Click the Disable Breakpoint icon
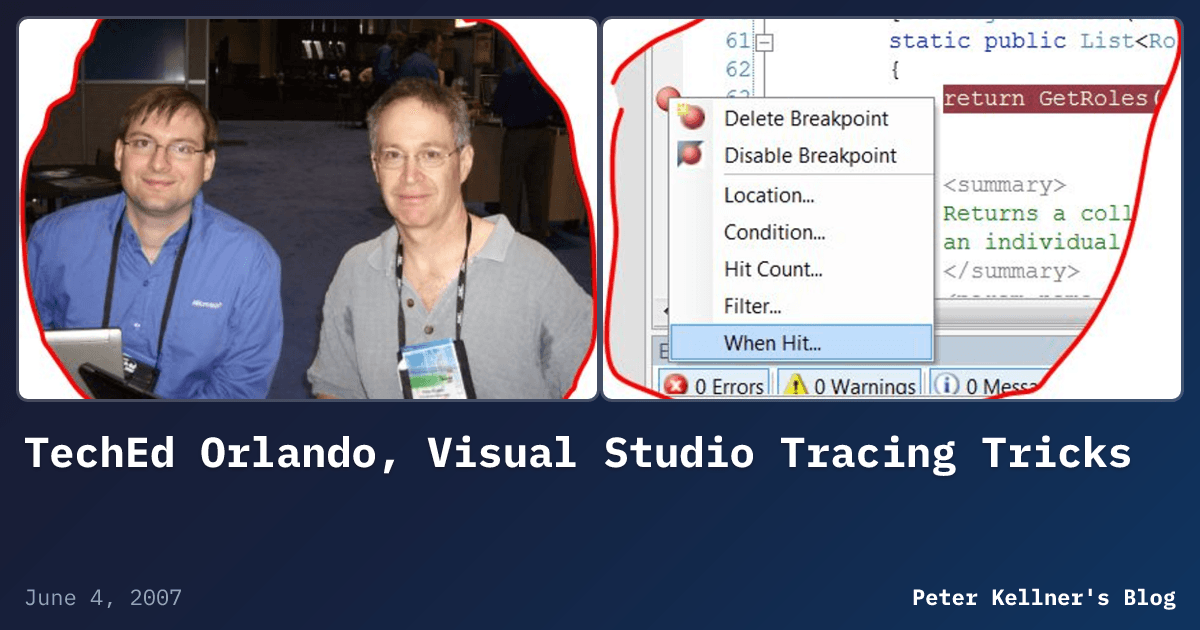This screenshot has height=630, width=1200. click(x=690, y=155)
